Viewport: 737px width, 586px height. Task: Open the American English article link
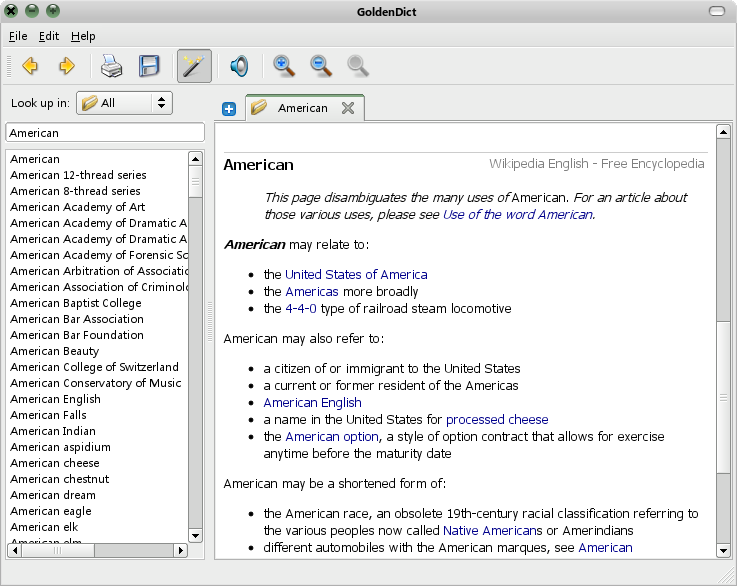tap(312, 403)
